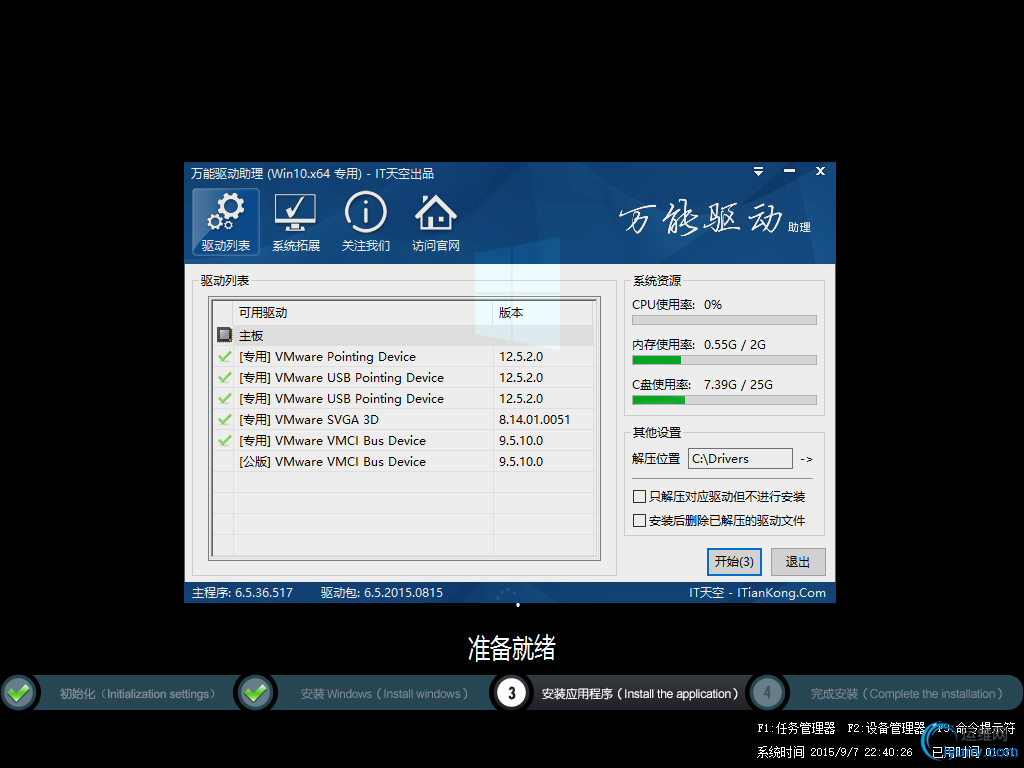
Task: Toggle the 主板 category checkbox
Action: pos(224,335)
